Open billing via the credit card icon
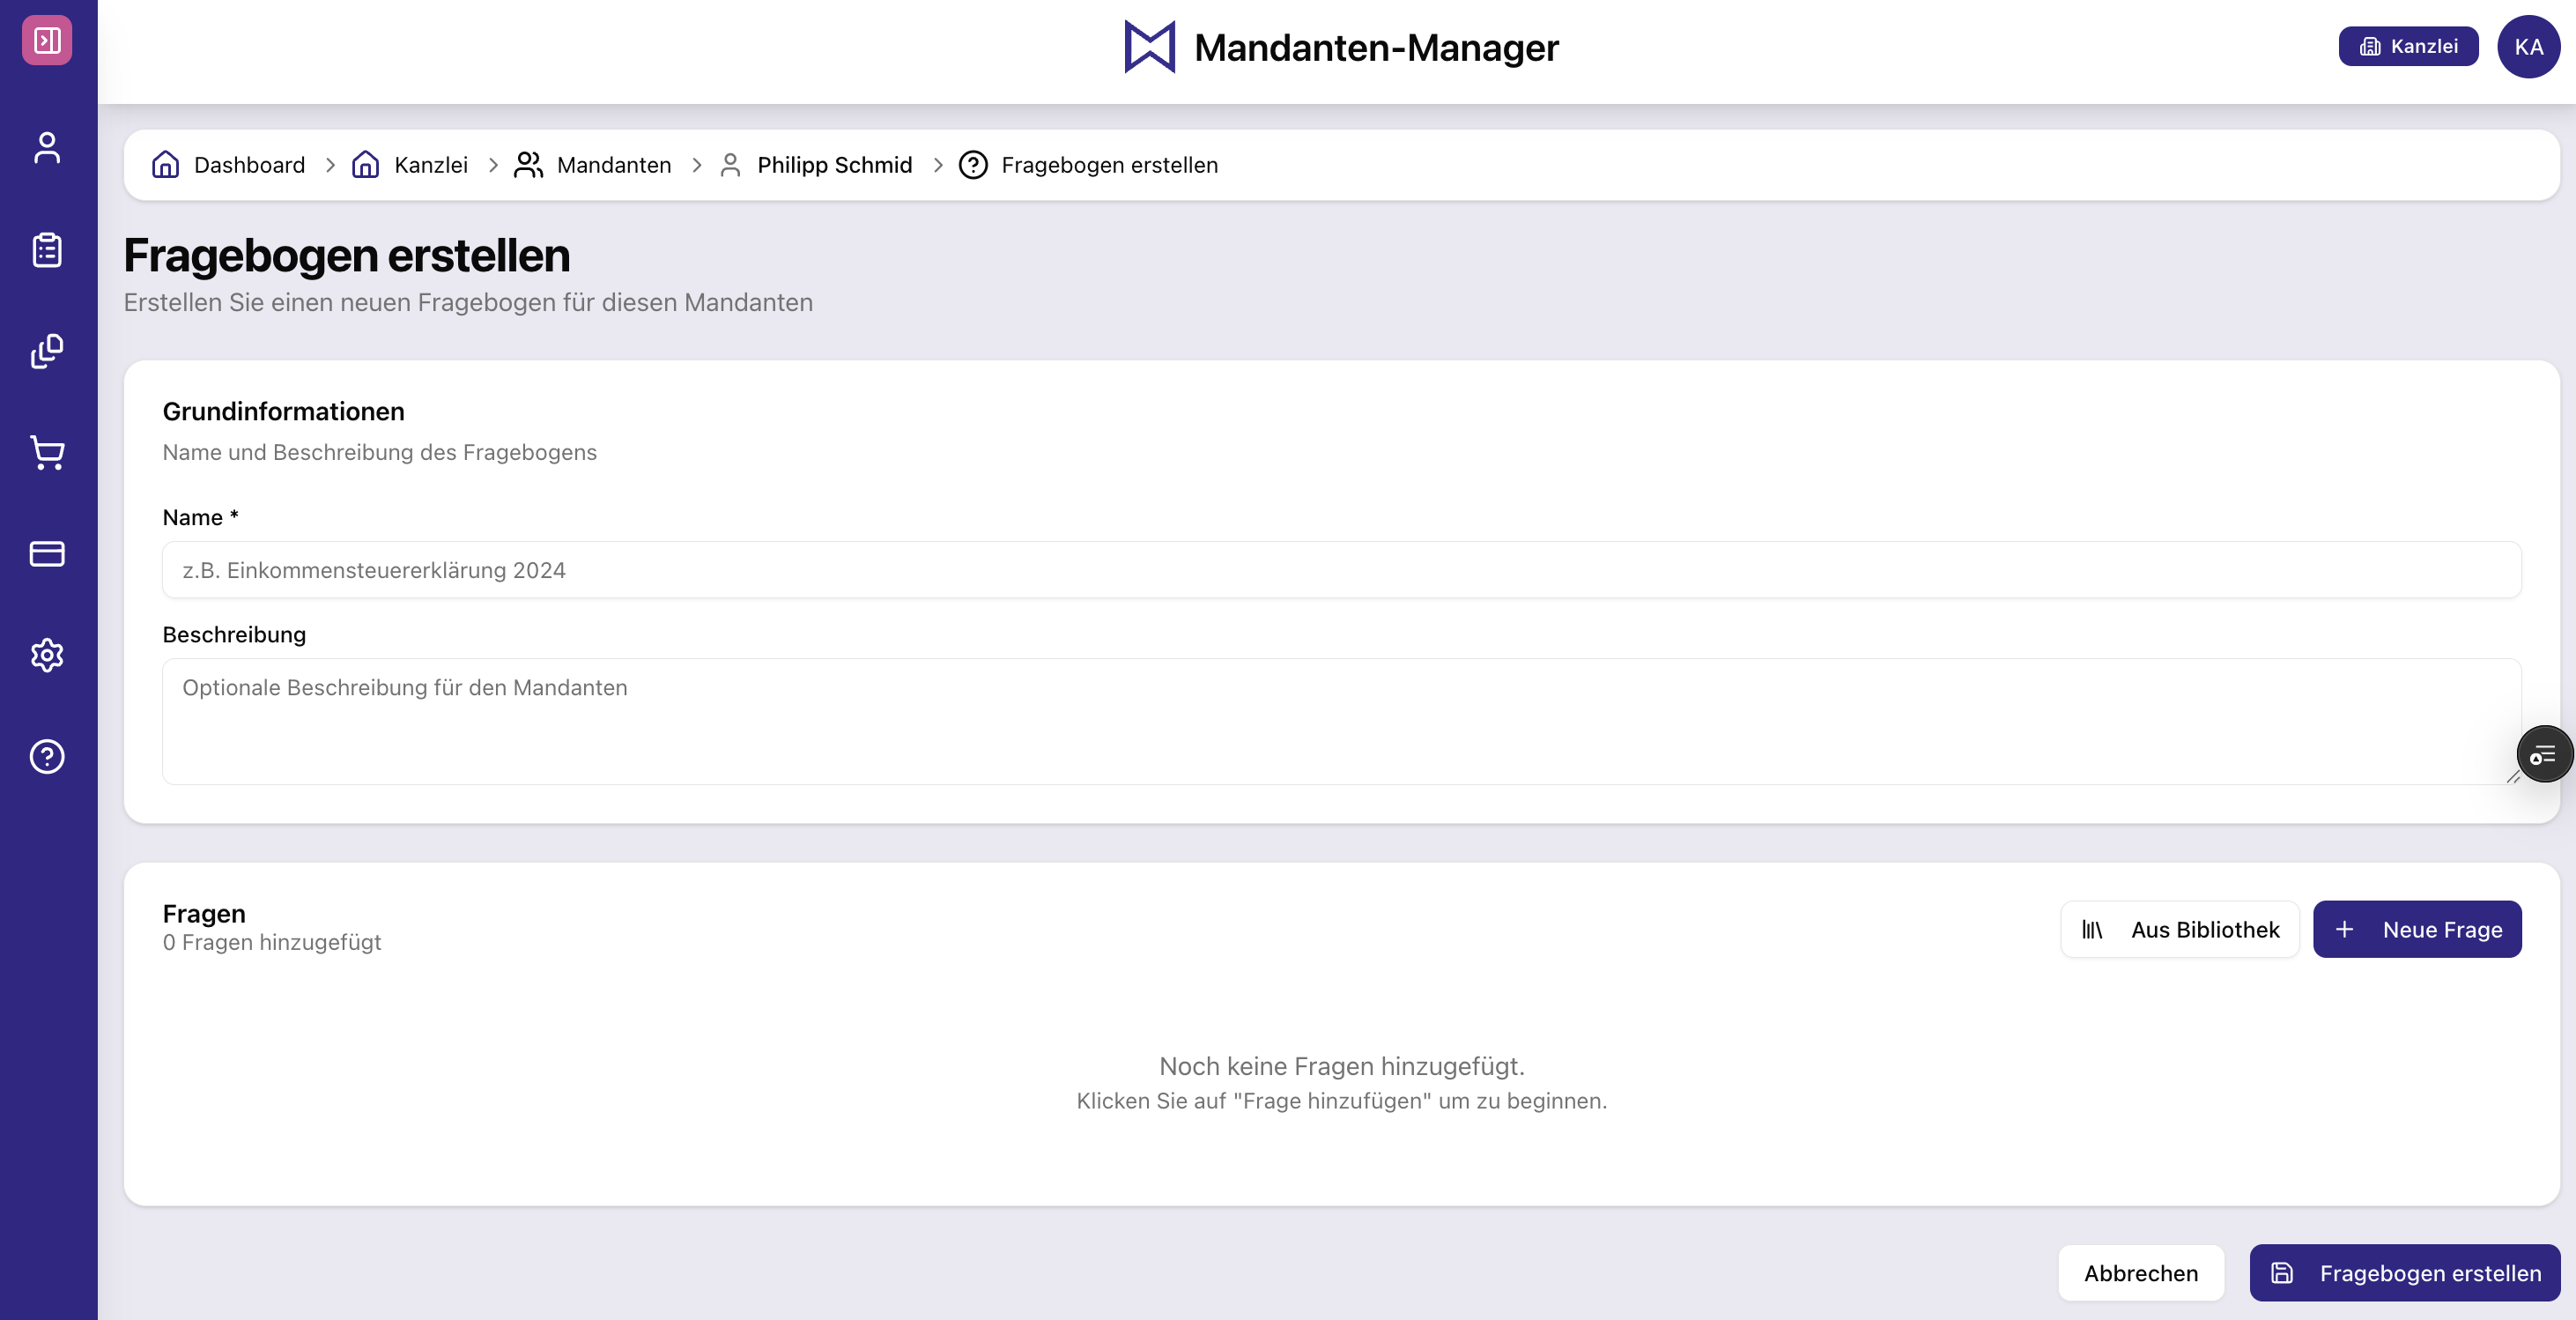Image resolution: width=2576 pixels, height=1320 pixels. click(47, 554)
